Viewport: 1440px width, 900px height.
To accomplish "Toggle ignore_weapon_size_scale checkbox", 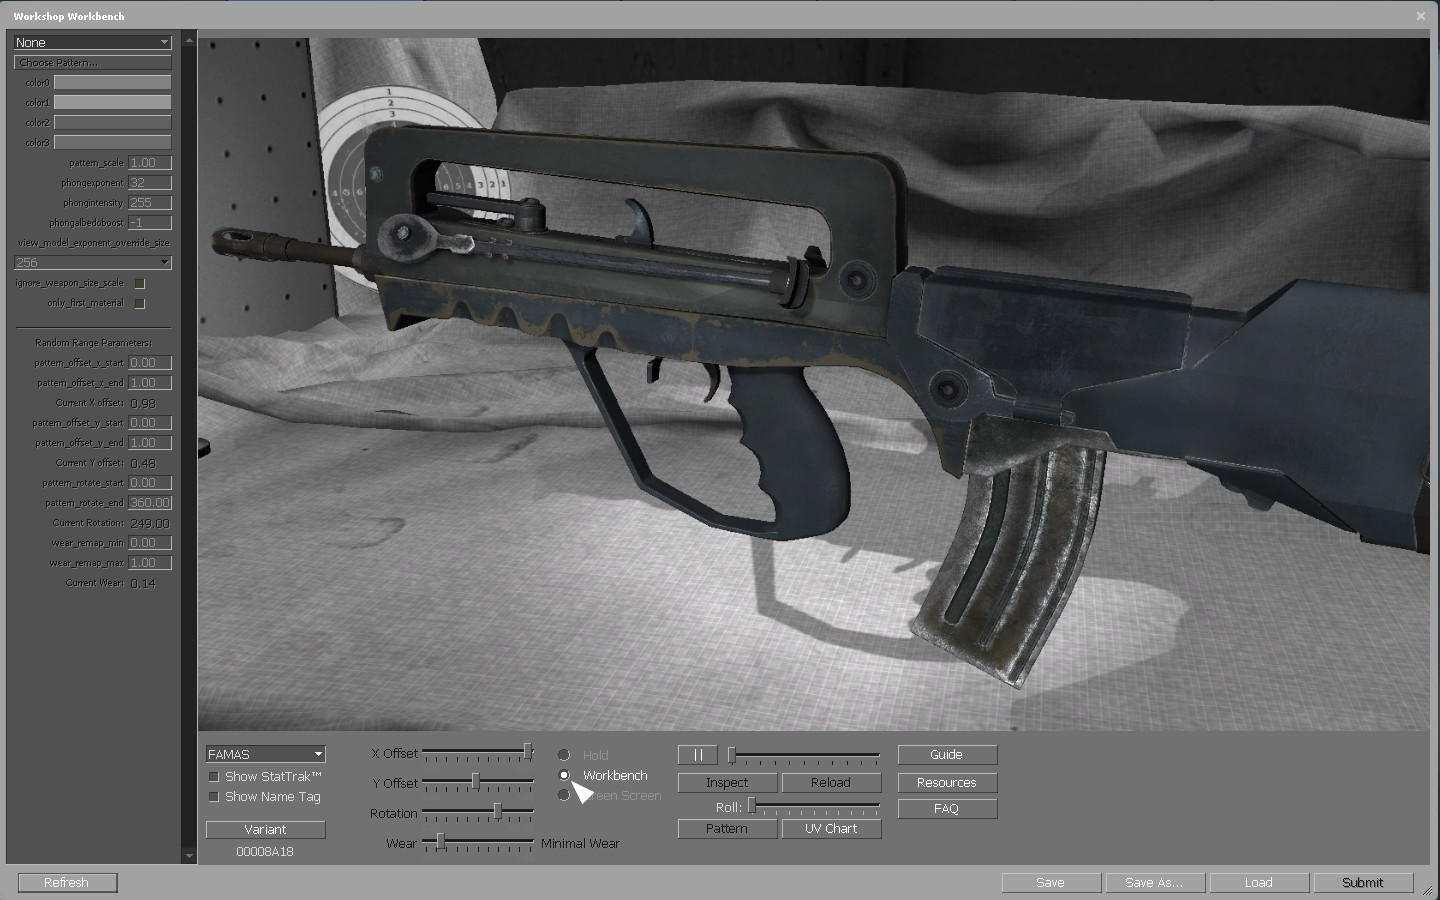I will click(140, 283).
